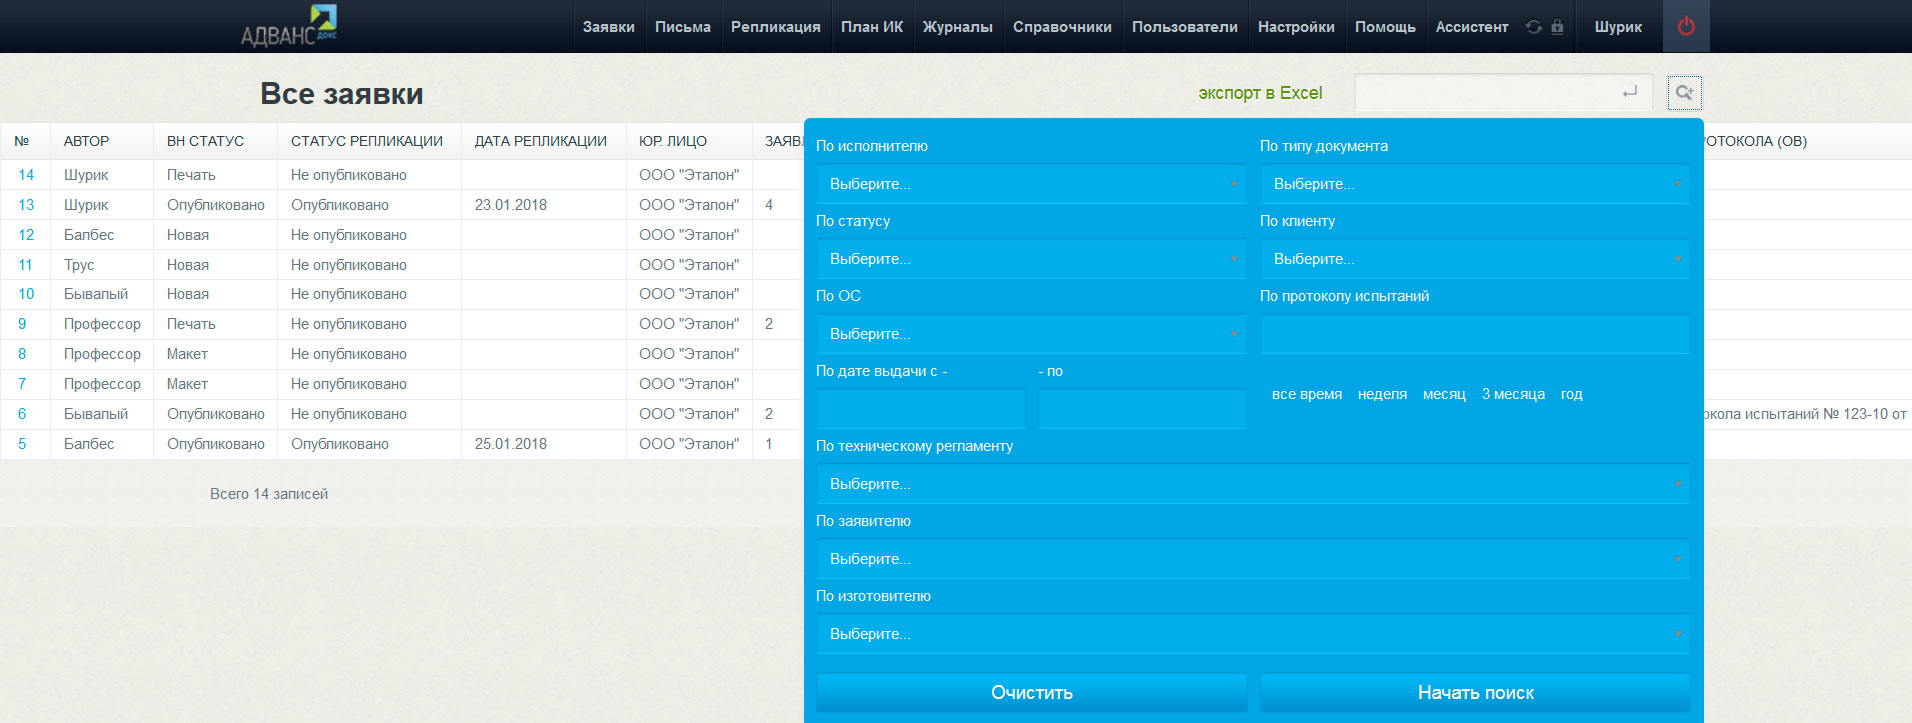Open the По техническому регламенту dropdown

(x=1253, y=484)
